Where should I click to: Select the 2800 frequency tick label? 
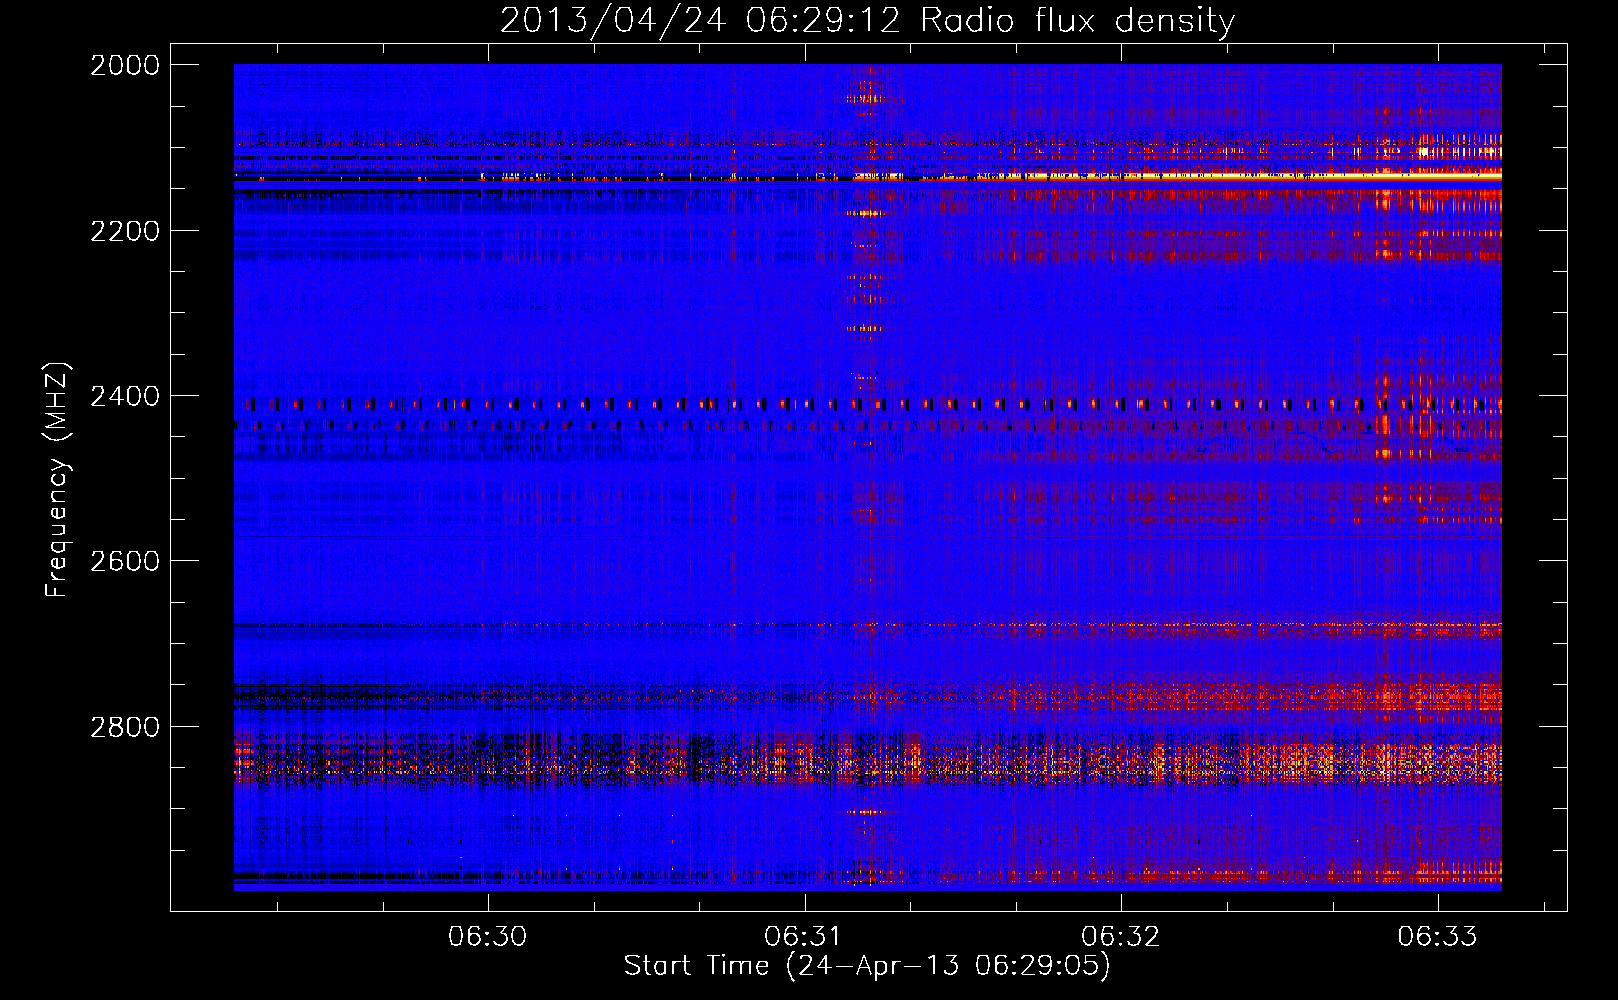125,727
